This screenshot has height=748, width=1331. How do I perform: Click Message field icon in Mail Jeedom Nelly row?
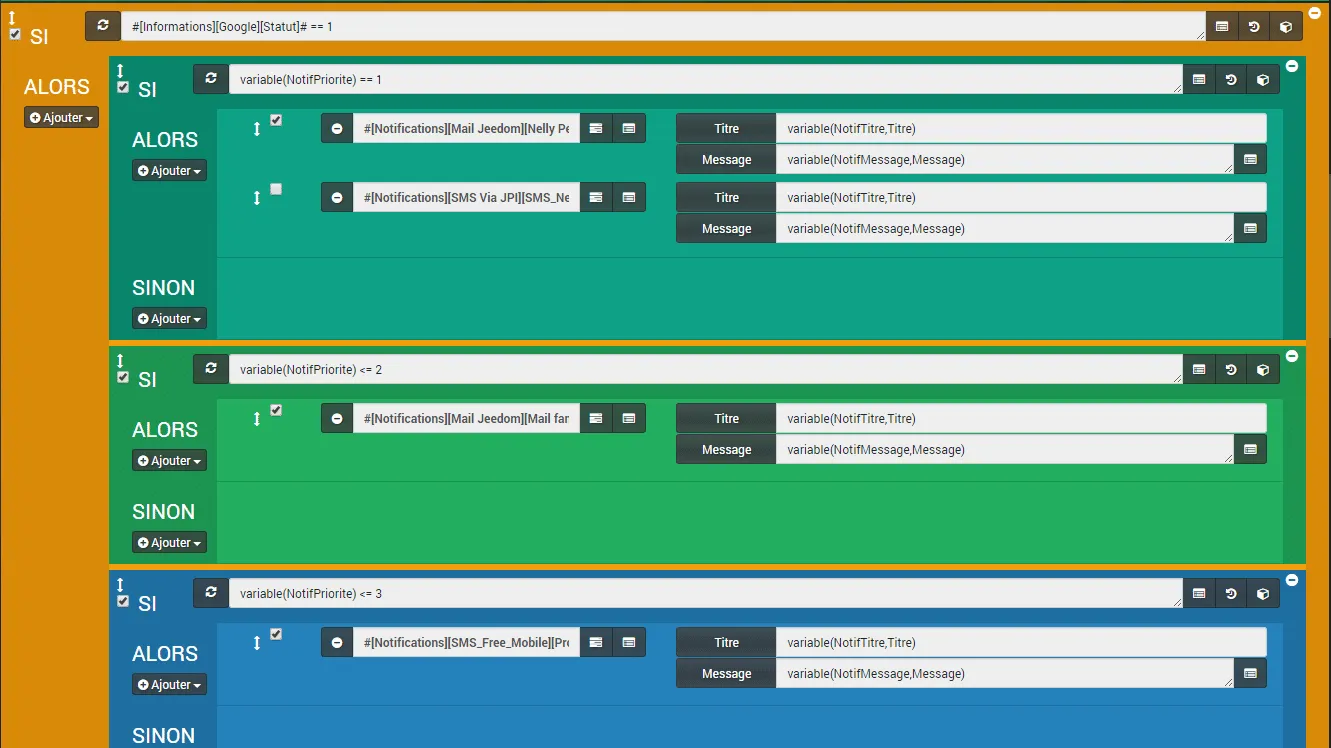(1250, 159)
